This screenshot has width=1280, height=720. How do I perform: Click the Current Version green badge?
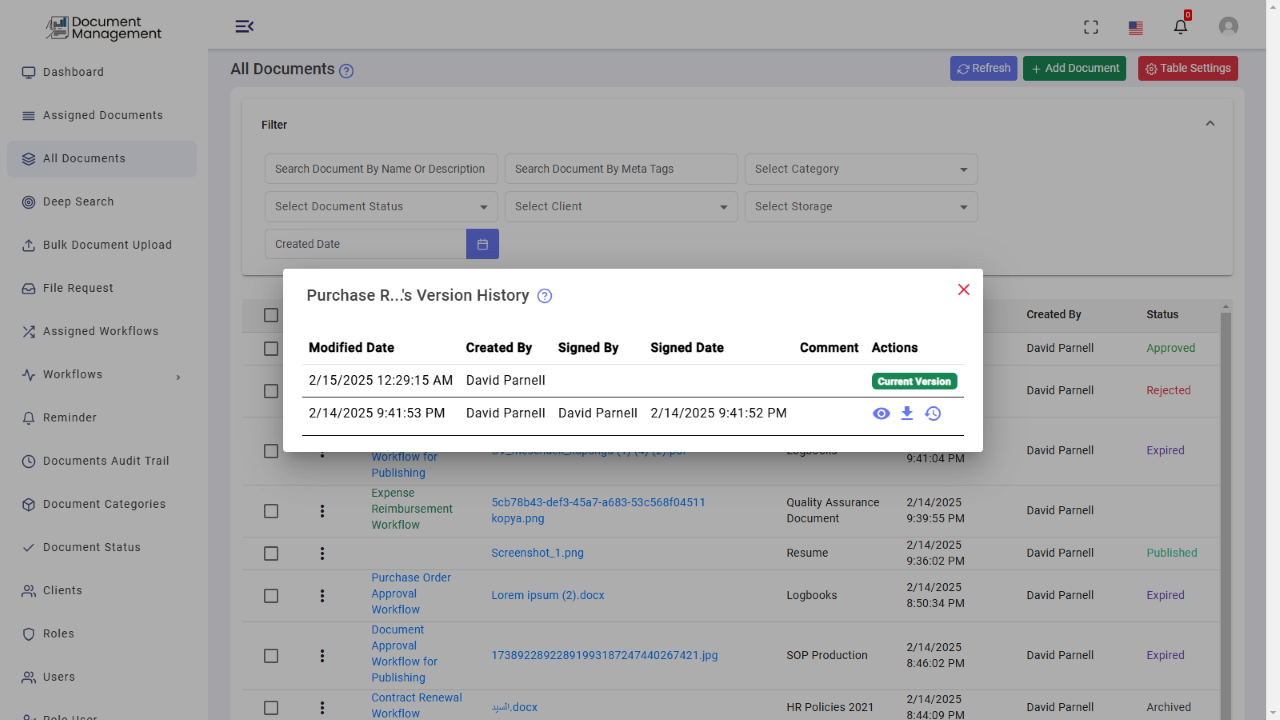coord(913,381)
